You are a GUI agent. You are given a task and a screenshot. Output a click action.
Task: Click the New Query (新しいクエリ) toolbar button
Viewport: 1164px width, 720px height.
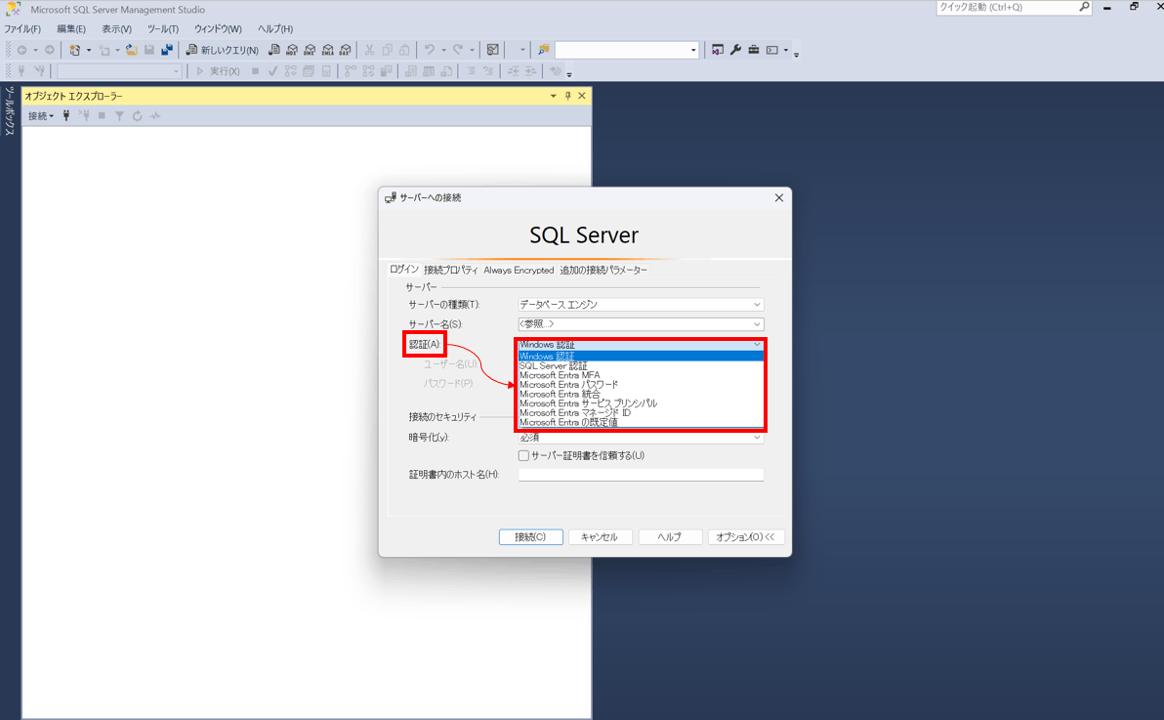[x=222, y=50]
